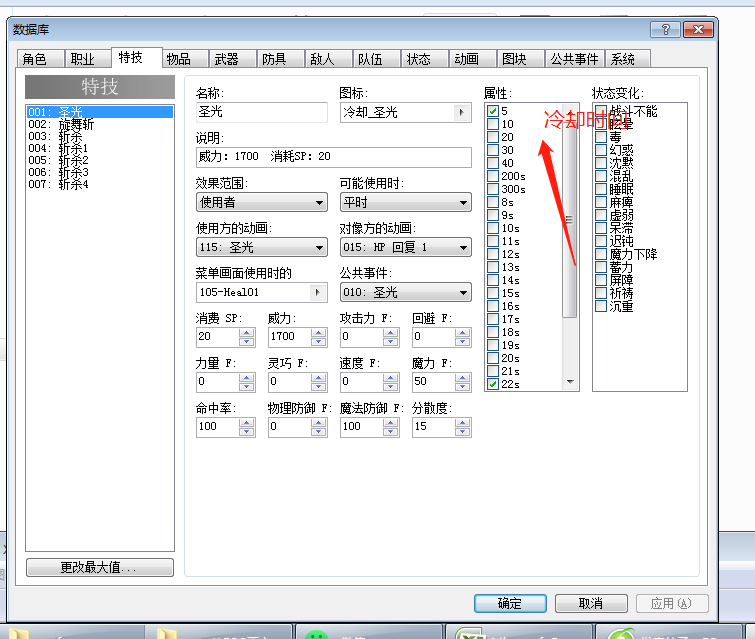The width and height of the screenshot is (755, 639).
Task: Increase the 攻击力 F value with up arrow
Action: pyautogui.click(x=391, y=333)
